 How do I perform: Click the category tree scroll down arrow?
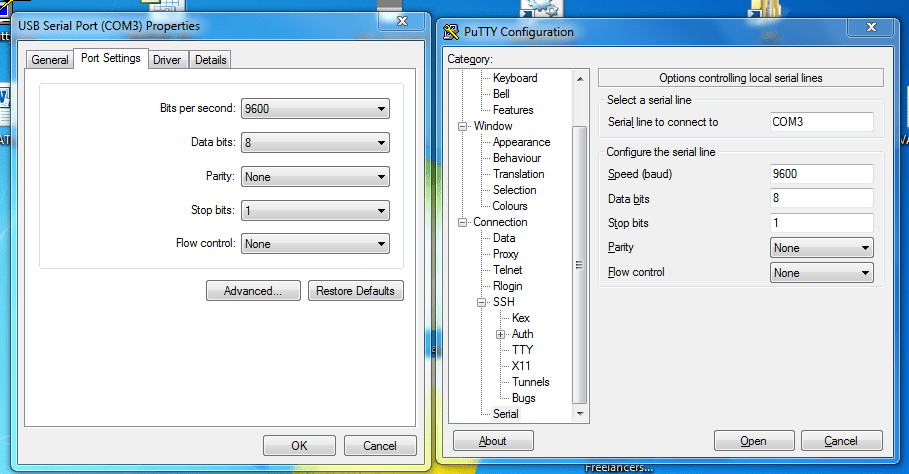click(580, 414)
